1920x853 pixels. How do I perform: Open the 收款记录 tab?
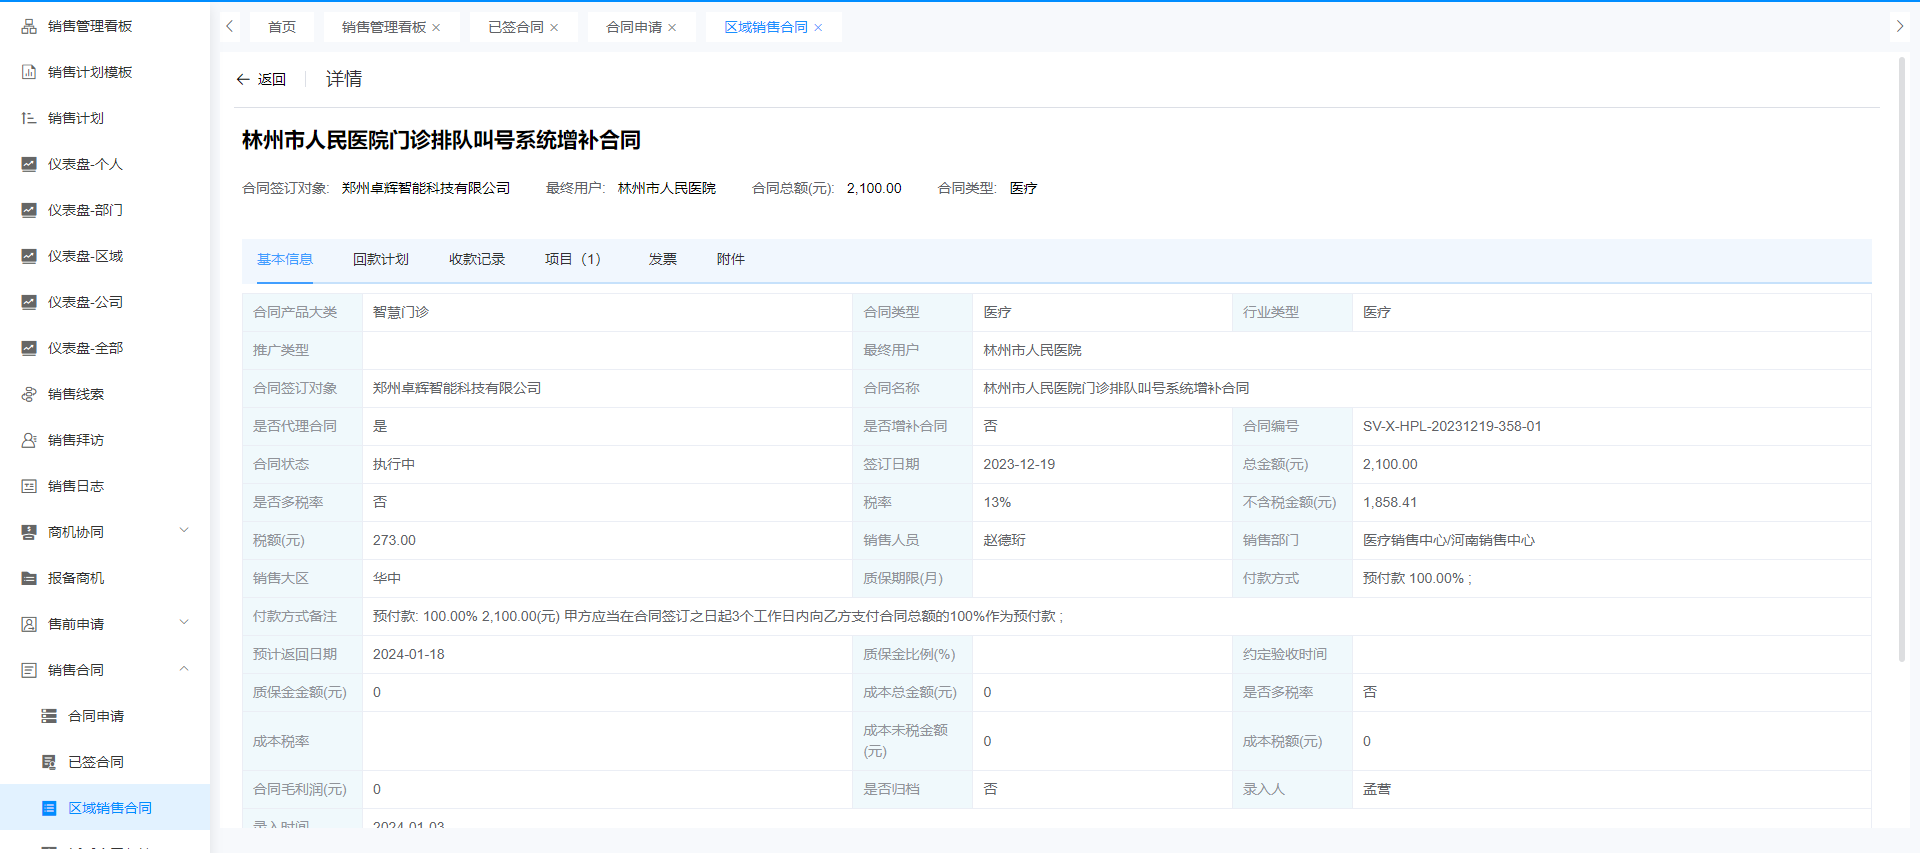coord(476,259)
